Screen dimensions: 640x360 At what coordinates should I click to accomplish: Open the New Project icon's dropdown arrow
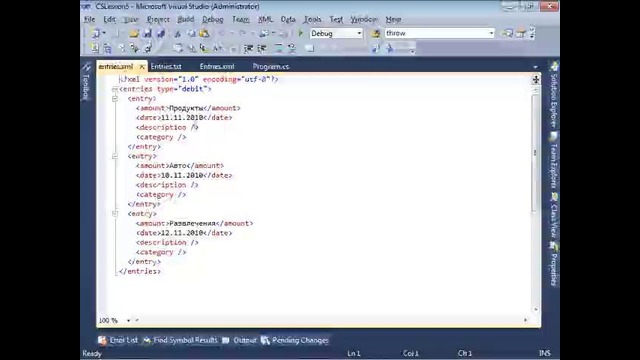tap(104, 33)
